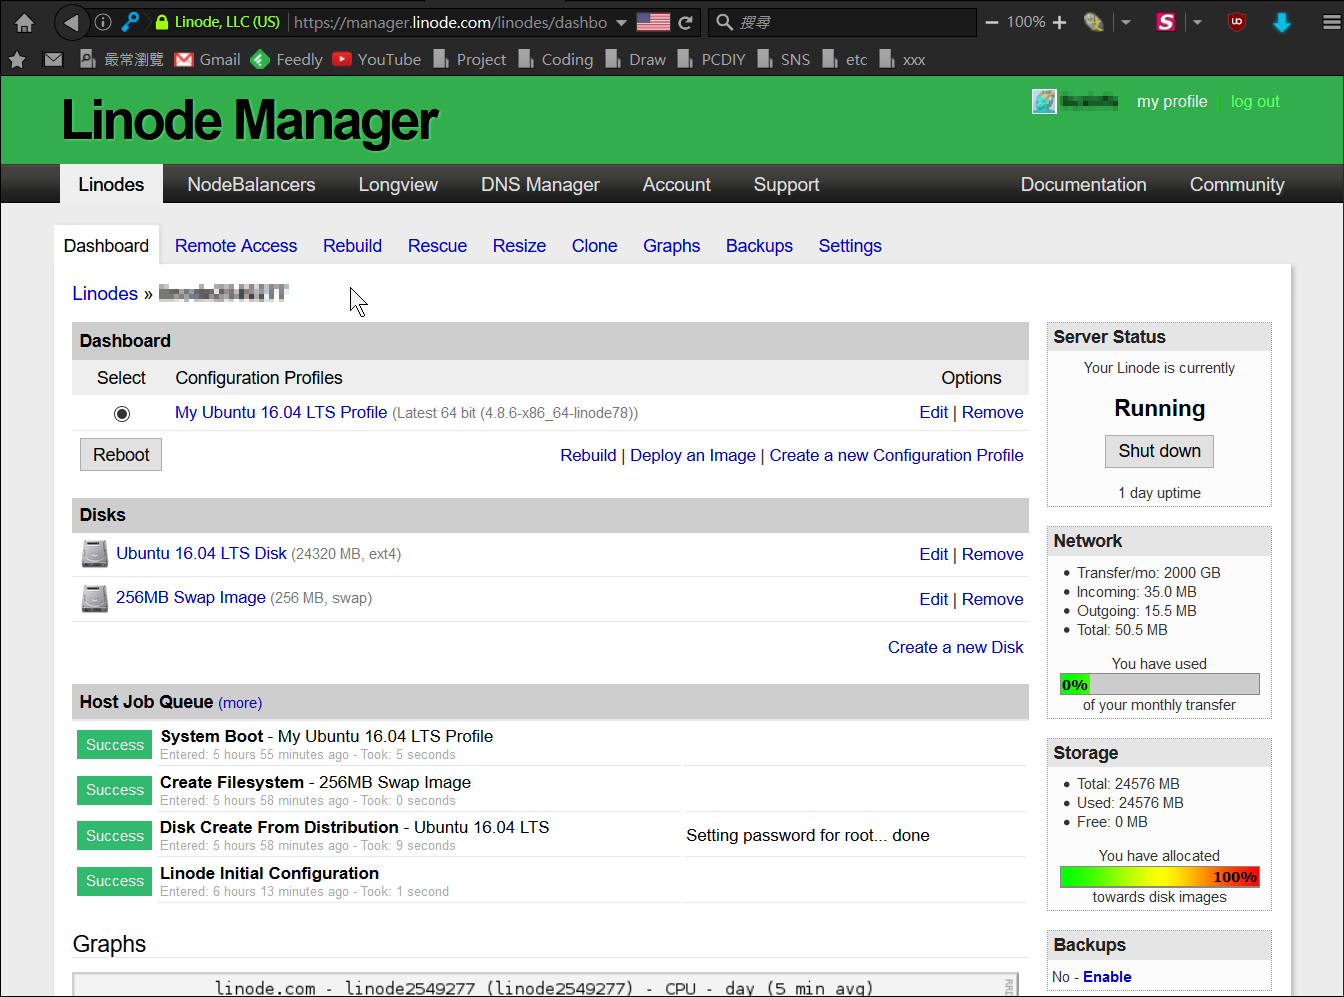Open the Resize sub-tab
This screenshot has width=1344, height=997.
(x=519, y=246)
